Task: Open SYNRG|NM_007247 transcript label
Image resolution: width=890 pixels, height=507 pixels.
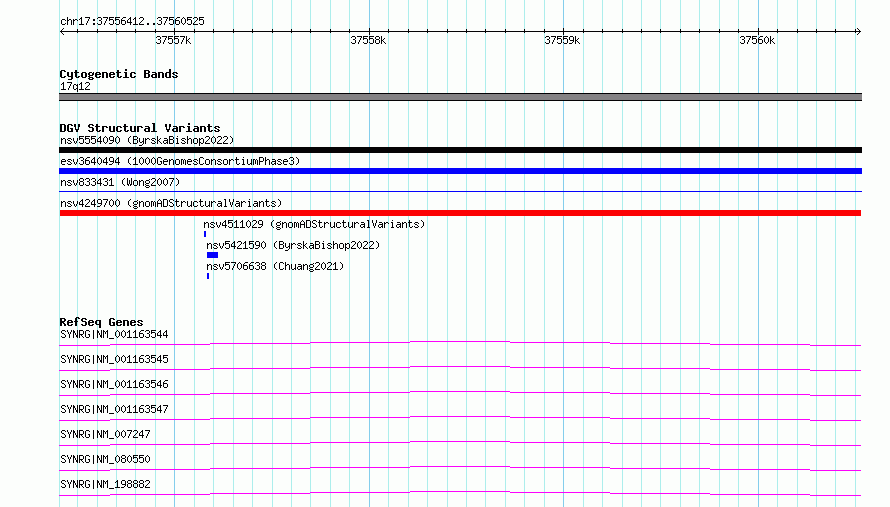Action: click(x=105, y=434)
